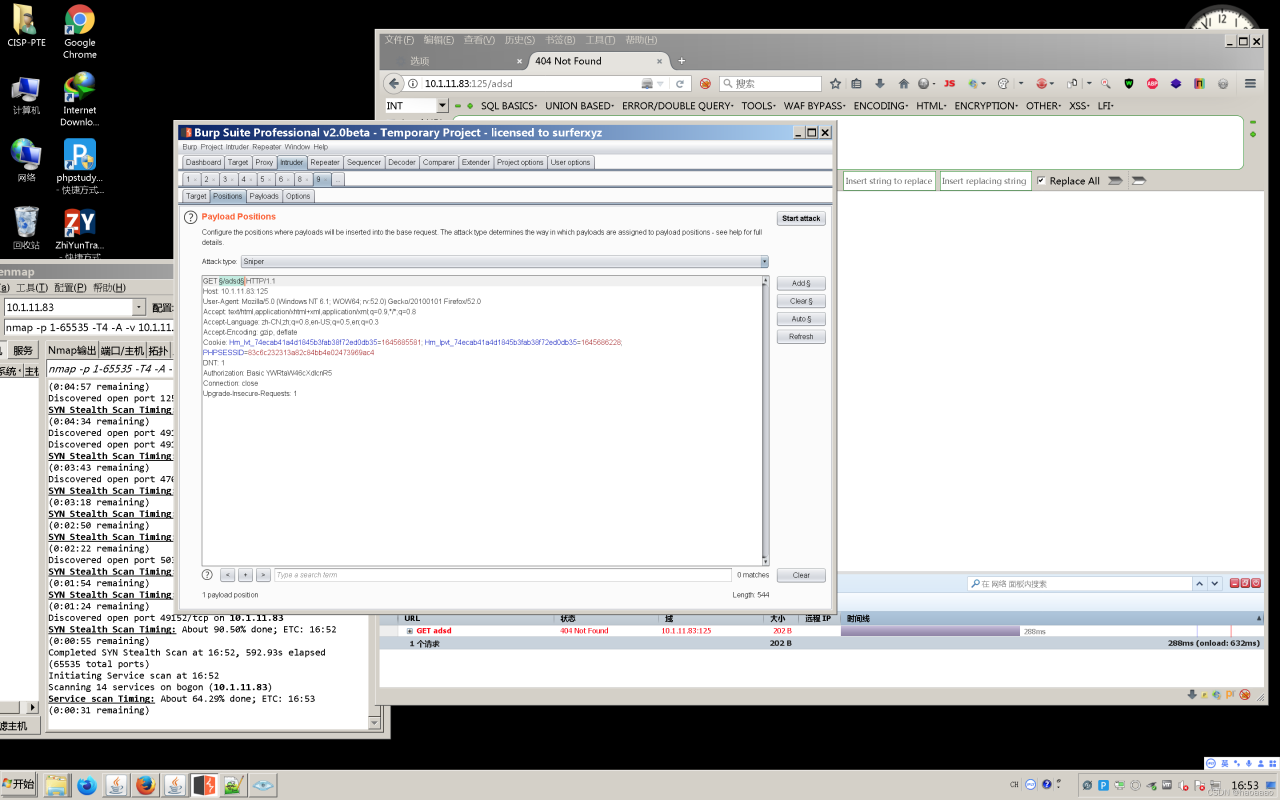Click network timeline bar for adsd
The image size is (1280, 800).
(930, 631)
